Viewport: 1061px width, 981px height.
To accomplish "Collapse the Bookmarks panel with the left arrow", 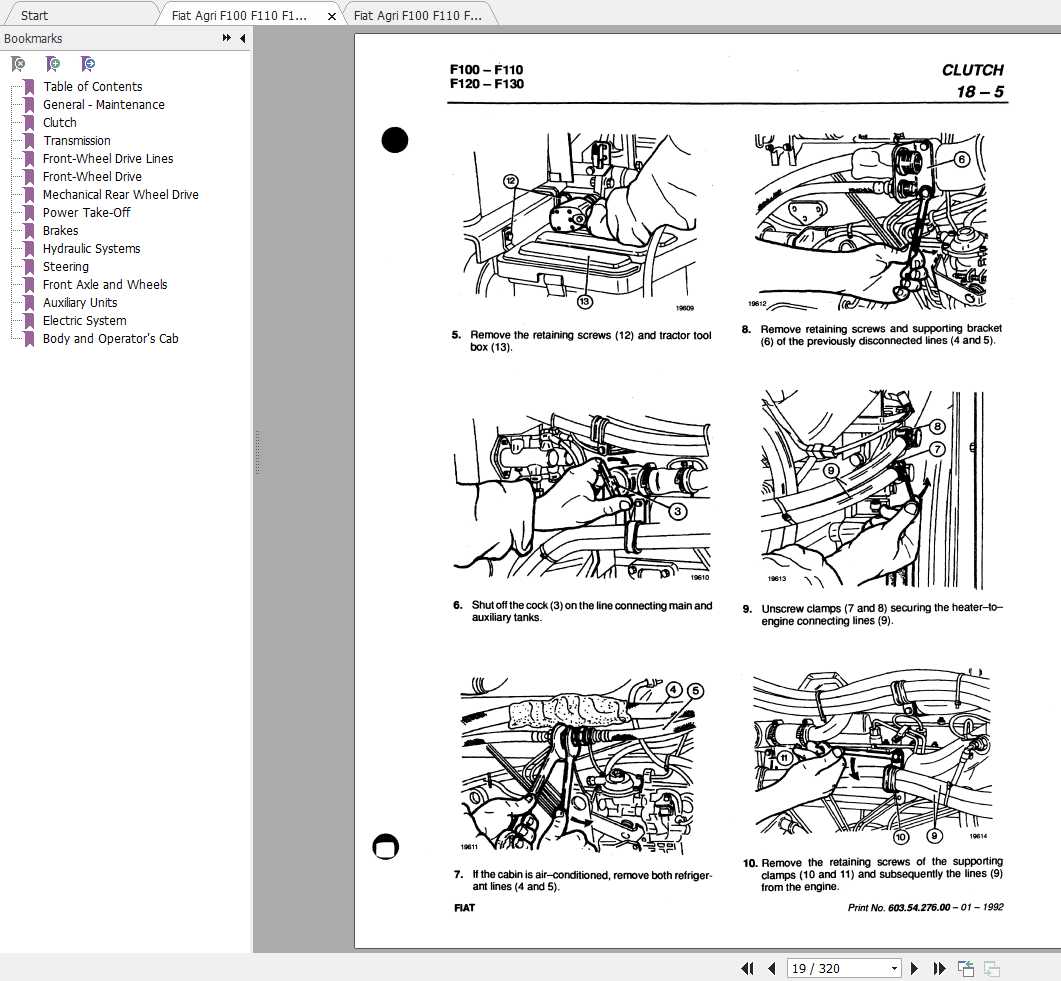I will (242, 38).
